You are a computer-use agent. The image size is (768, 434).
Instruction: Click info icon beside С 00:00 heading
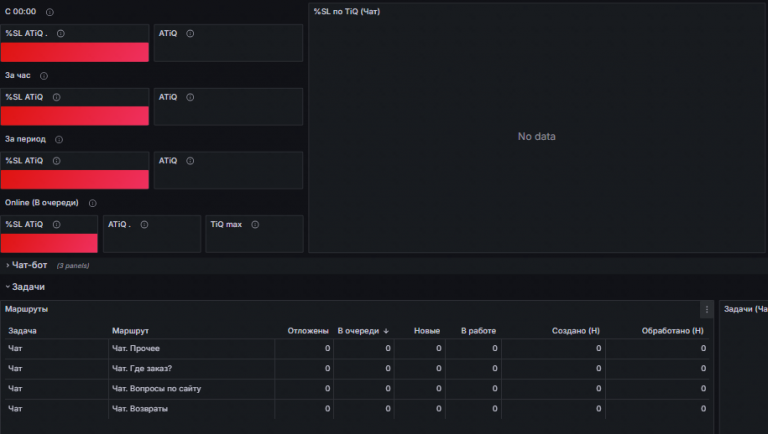(49, 12)
